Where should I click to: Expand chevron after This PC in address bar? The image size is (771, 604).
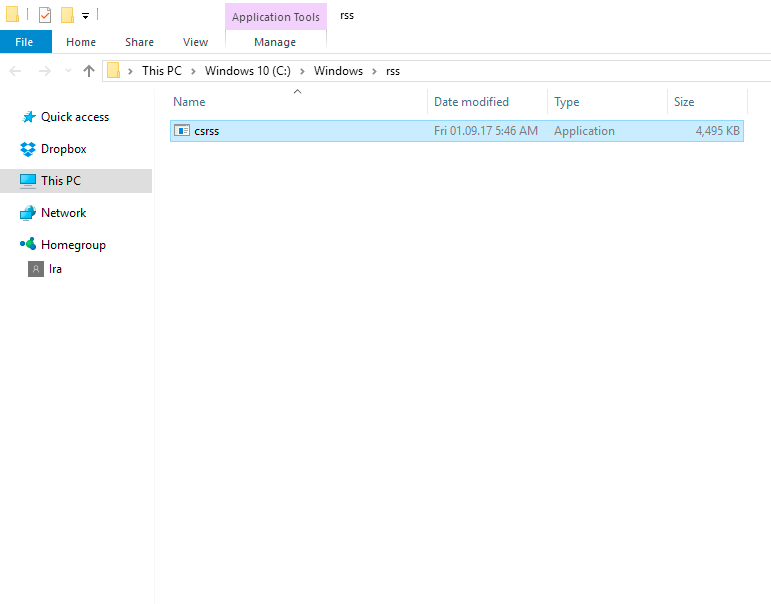193,71
